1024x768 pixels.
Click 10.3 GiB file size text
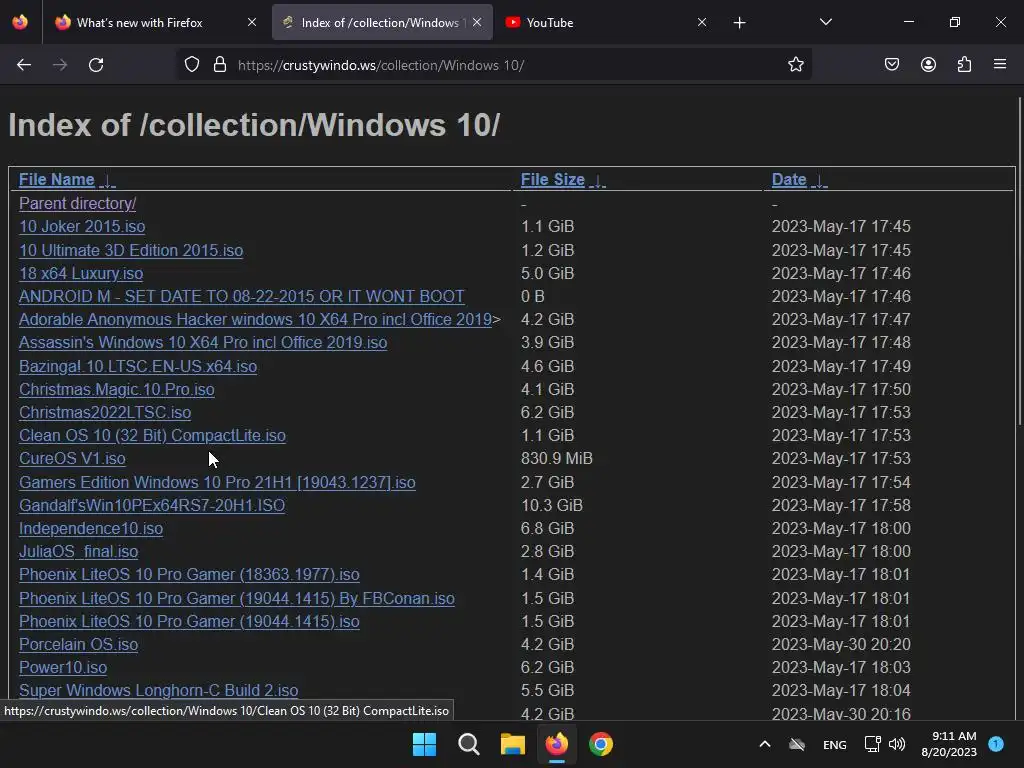coord(552,505)
